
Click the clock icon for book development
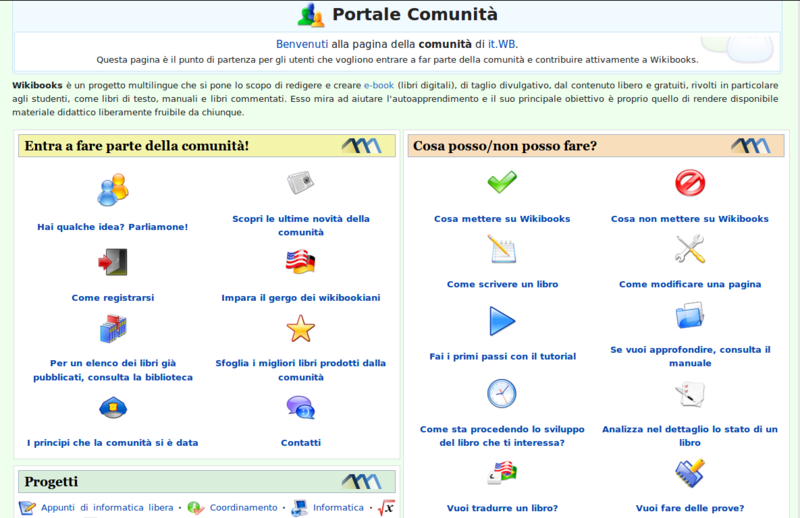[x=502, y=393]
